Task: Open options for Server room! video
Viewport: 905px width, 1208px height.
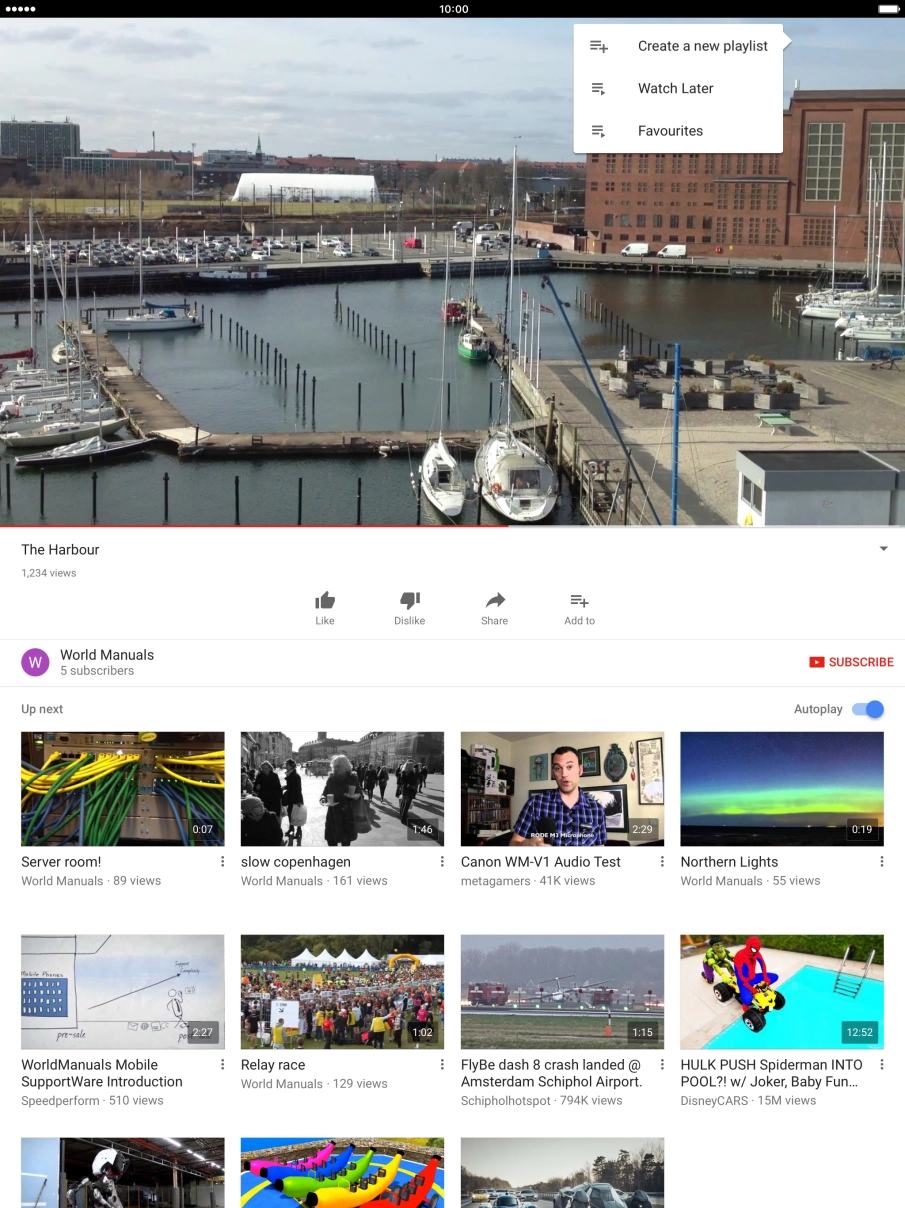Action: [x=222, y=862]
